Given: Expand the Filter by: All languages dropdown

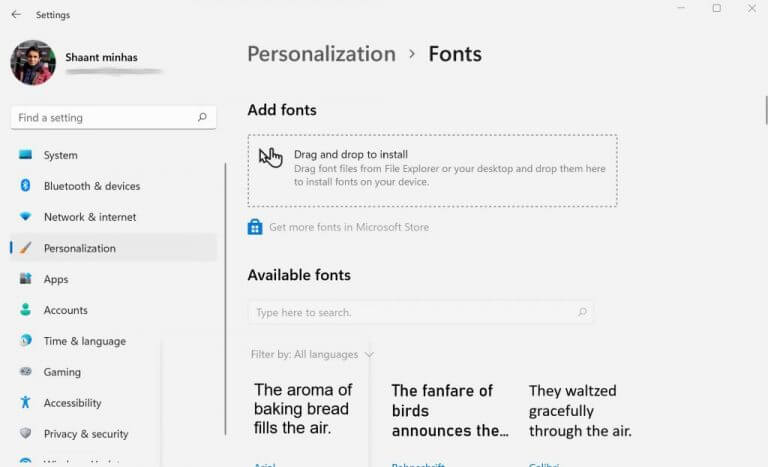Looking at the screenshot, I should [312, 354].
